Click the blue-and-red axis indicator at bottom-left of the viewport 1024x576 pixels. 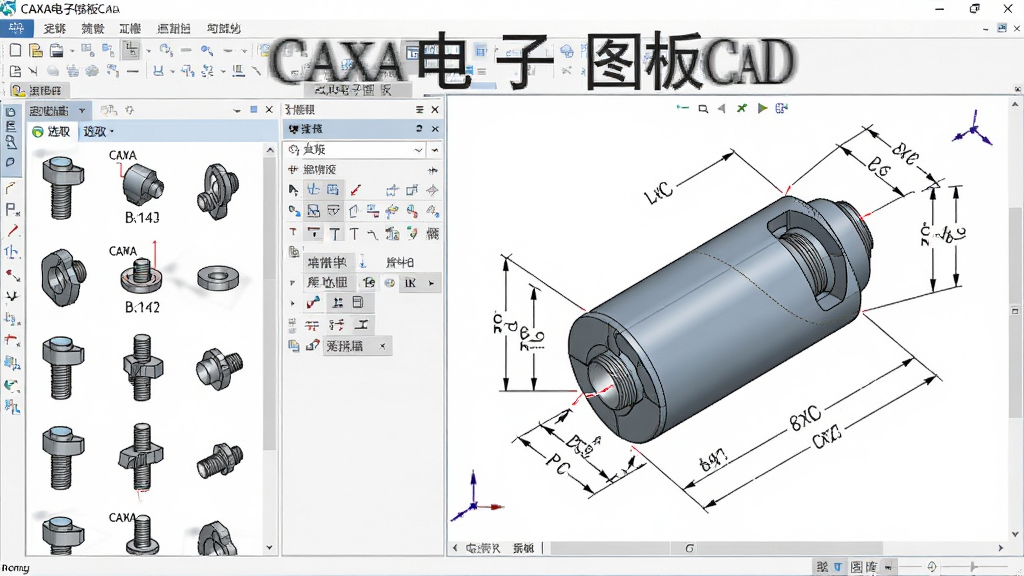click(x=476, y=498)
